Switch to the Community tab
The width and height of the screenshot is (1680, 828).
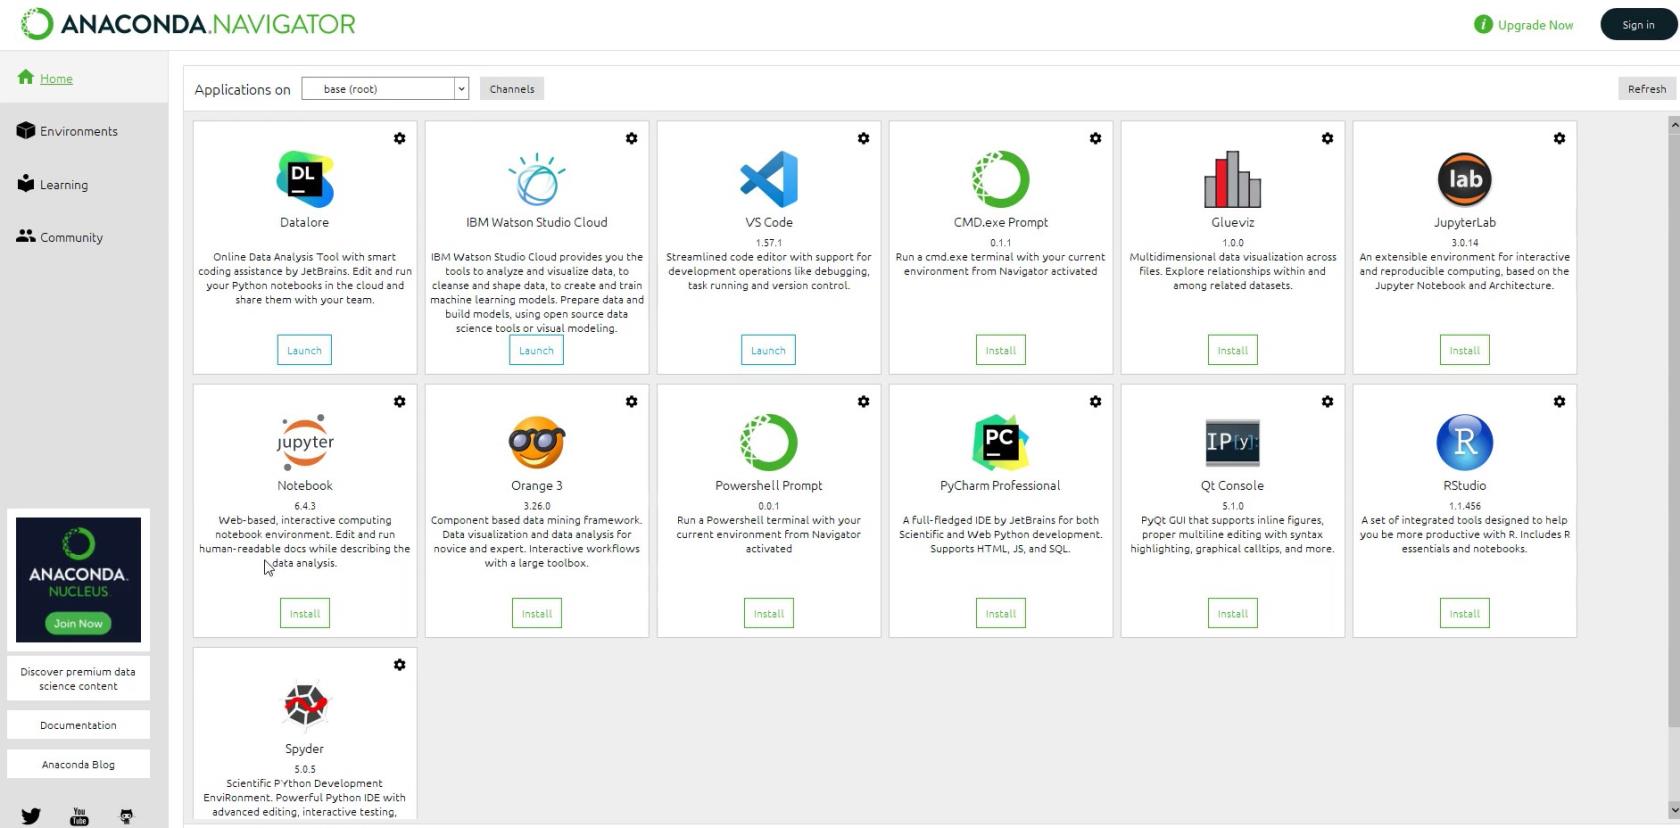click(71, 237)
